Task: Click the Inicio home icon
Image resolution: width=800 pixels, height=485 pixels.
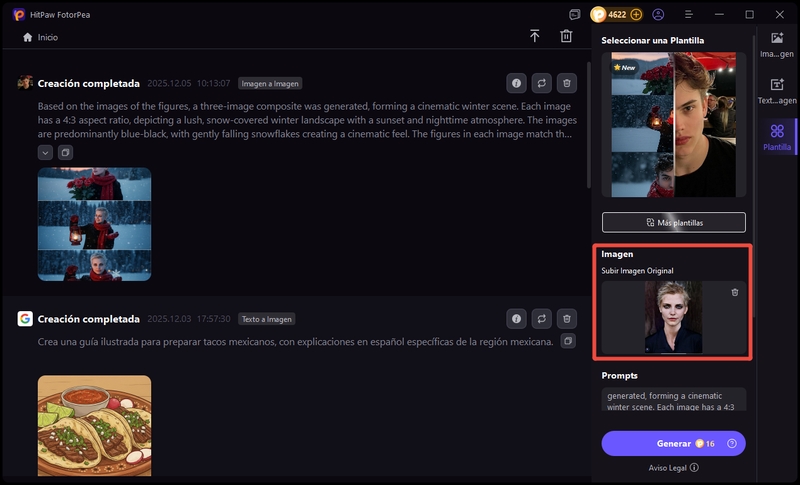Action: tap(27, 37)
